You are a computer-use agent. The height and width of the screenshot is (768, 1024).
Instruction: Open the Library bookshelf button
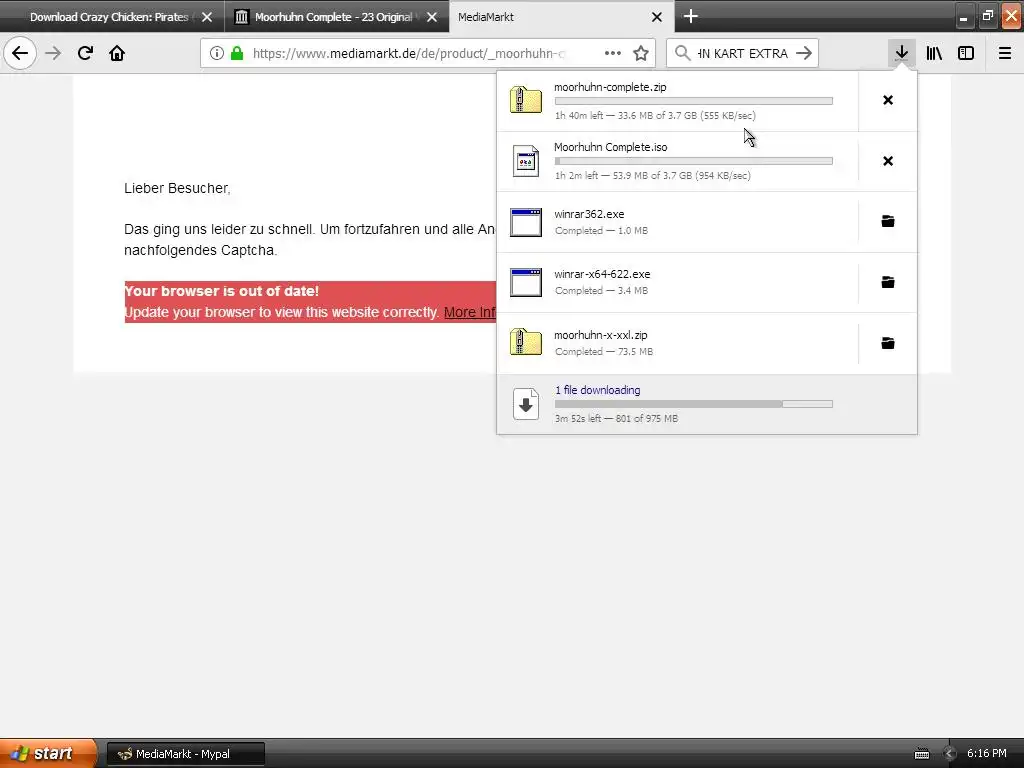pyautogui.click(x=934, y=53)
